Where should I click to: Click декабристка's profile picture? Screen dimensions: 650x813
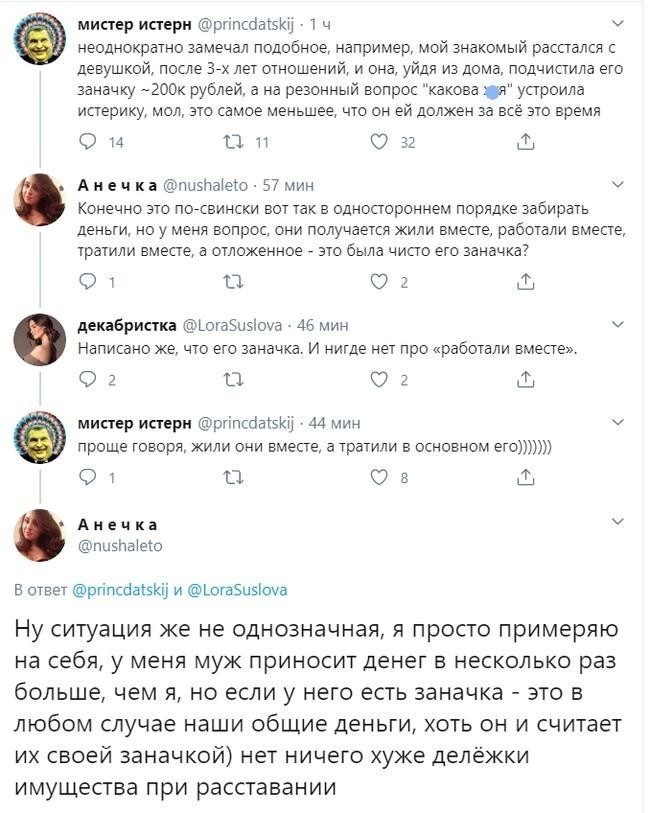point(40,340)
